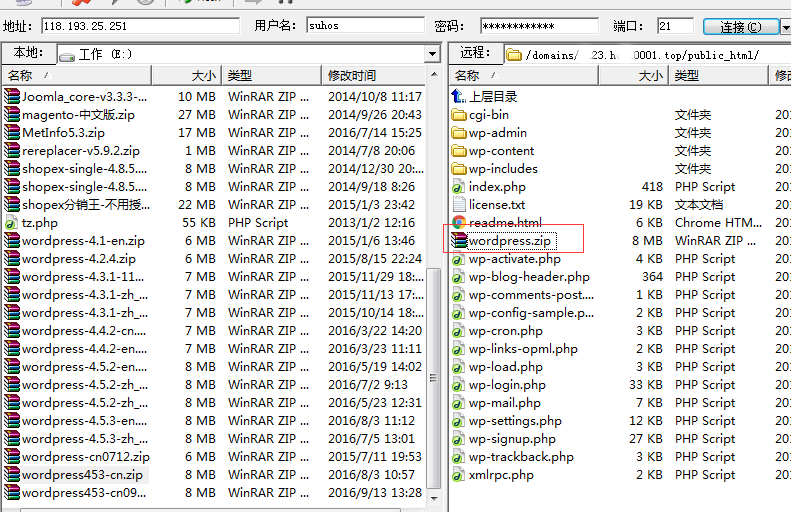Click the 上层目录 parent directory icon
The image size is (791, 512).
coord(459,96)
